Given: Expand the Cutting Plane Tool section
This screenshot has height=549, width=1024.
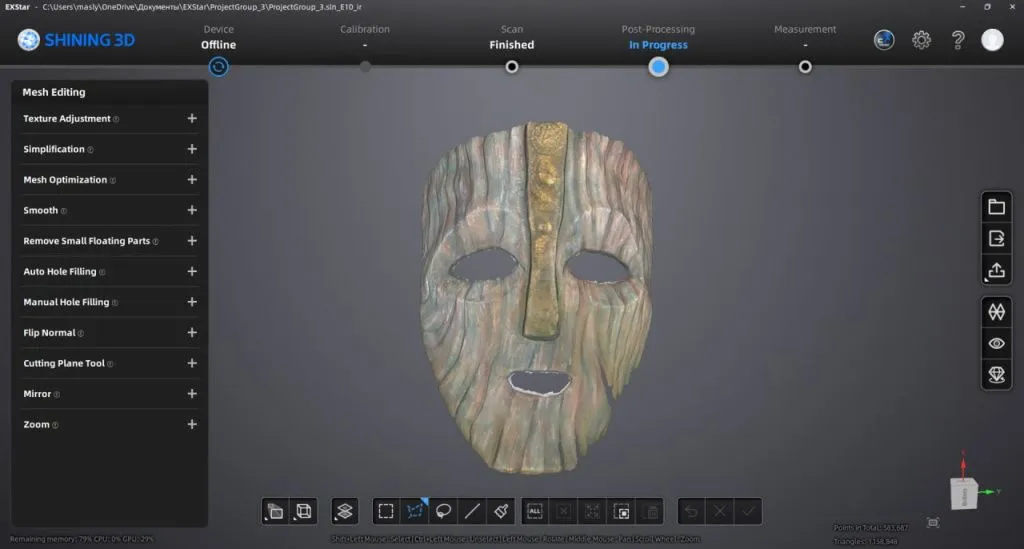Looking at the screenshot, I should click(192, 363).
